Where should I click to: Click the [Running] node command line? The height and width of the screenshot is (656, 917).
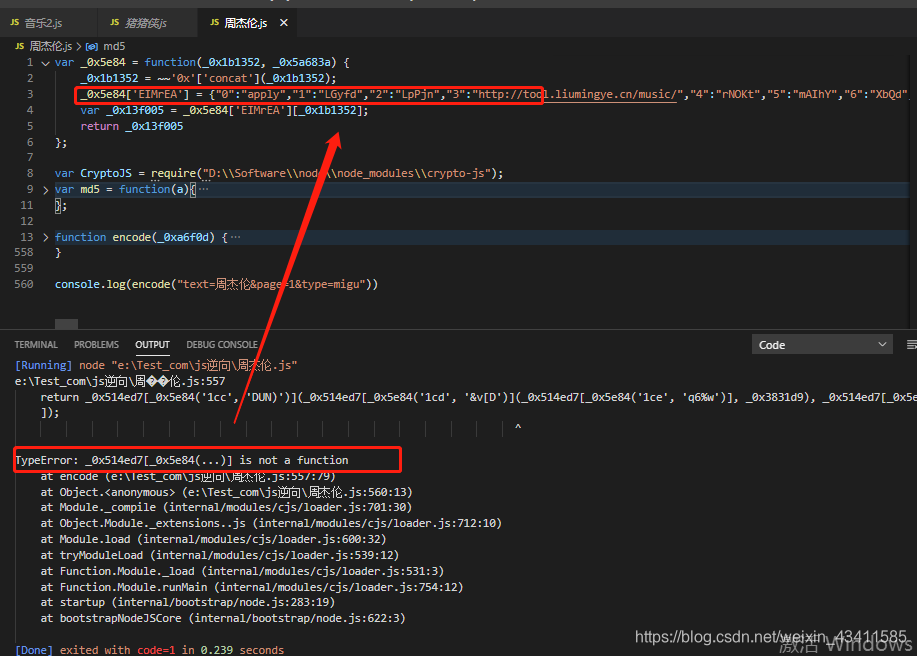tap(156, 365)
